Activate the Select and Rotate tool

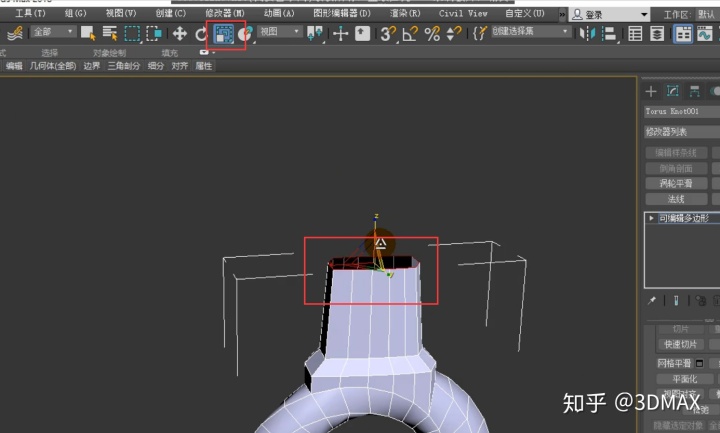tap(201, 34)
